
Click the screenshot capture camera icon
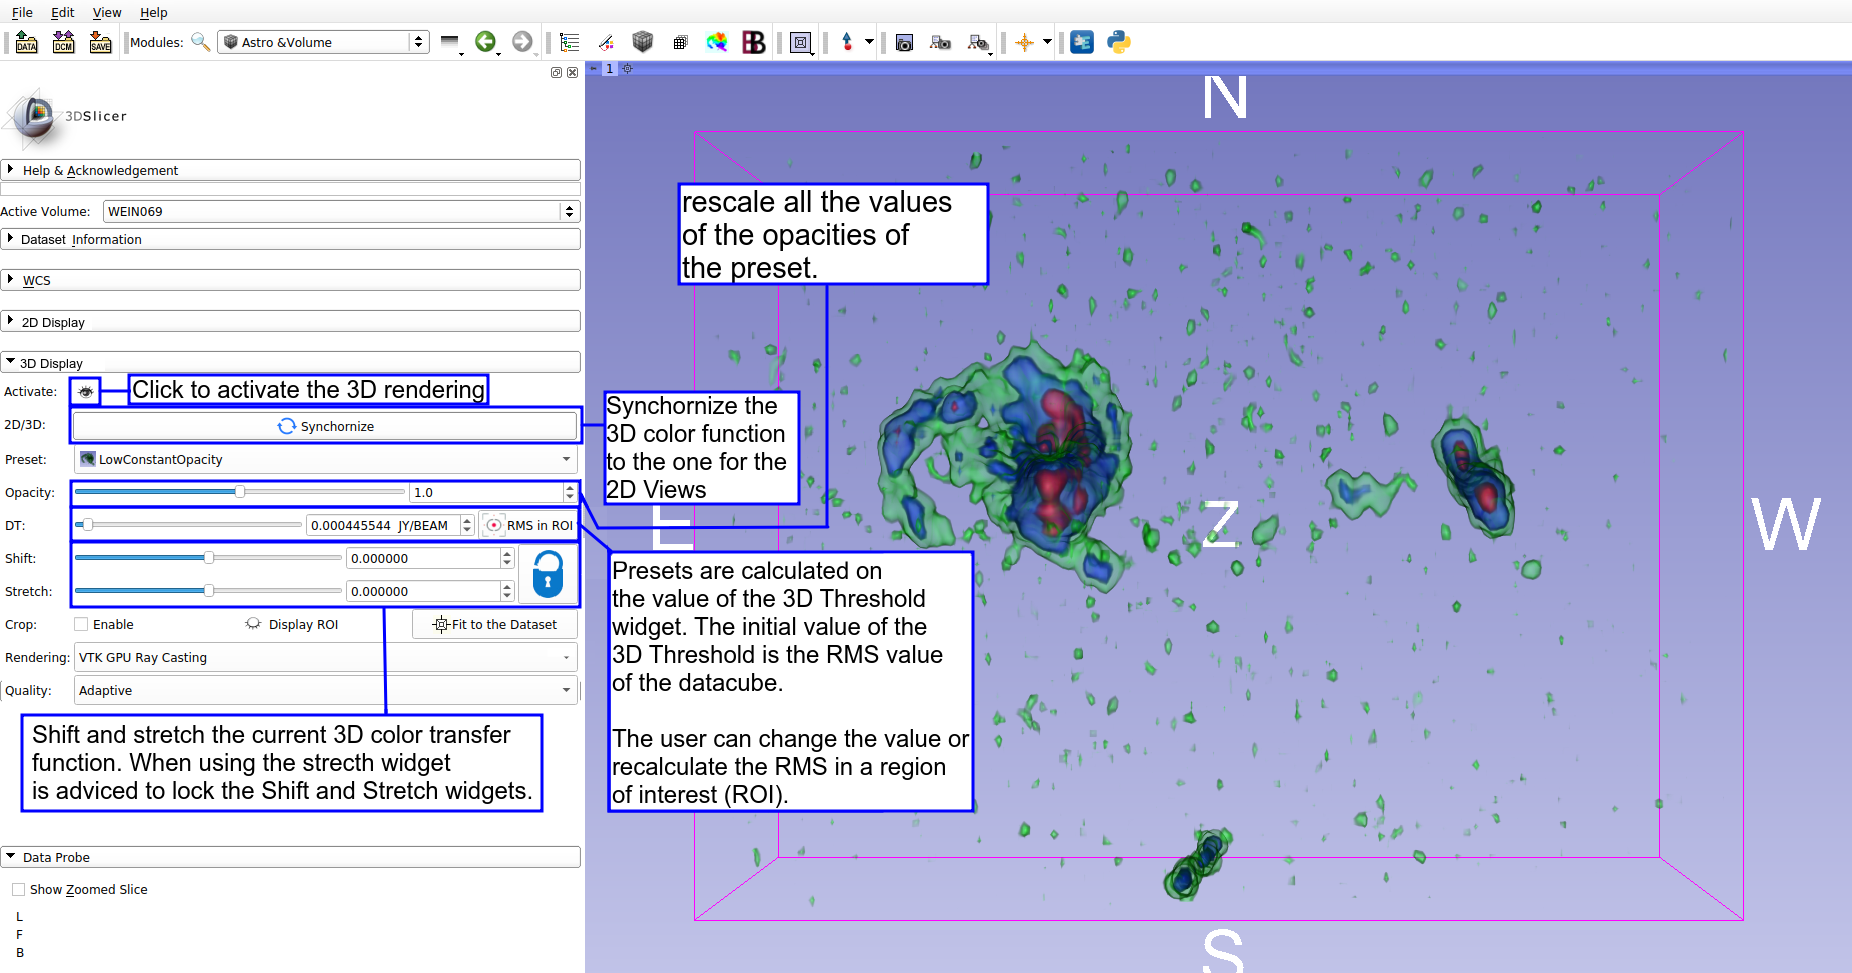(x=904, y=42)
